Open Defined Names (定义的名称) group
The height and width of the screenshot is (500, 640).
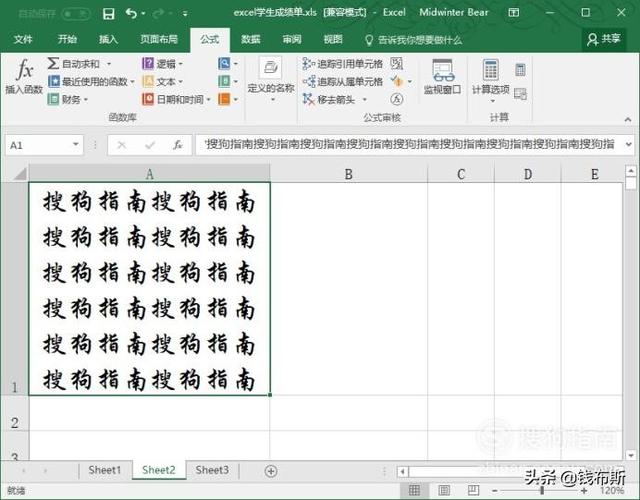point(271,80)
